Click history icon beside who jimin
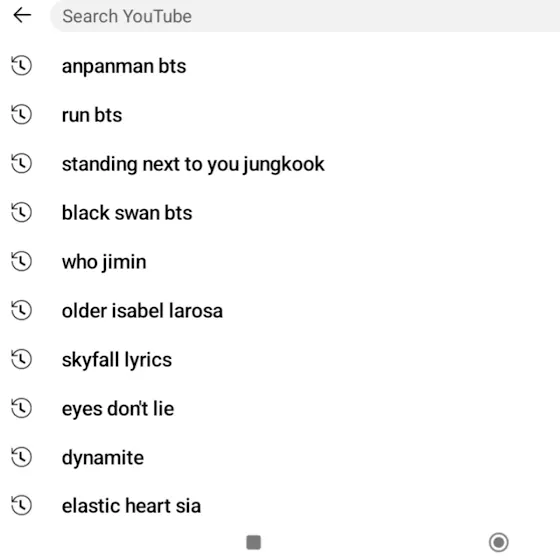This screenshot has width=560, height=560. pos(21,261)
